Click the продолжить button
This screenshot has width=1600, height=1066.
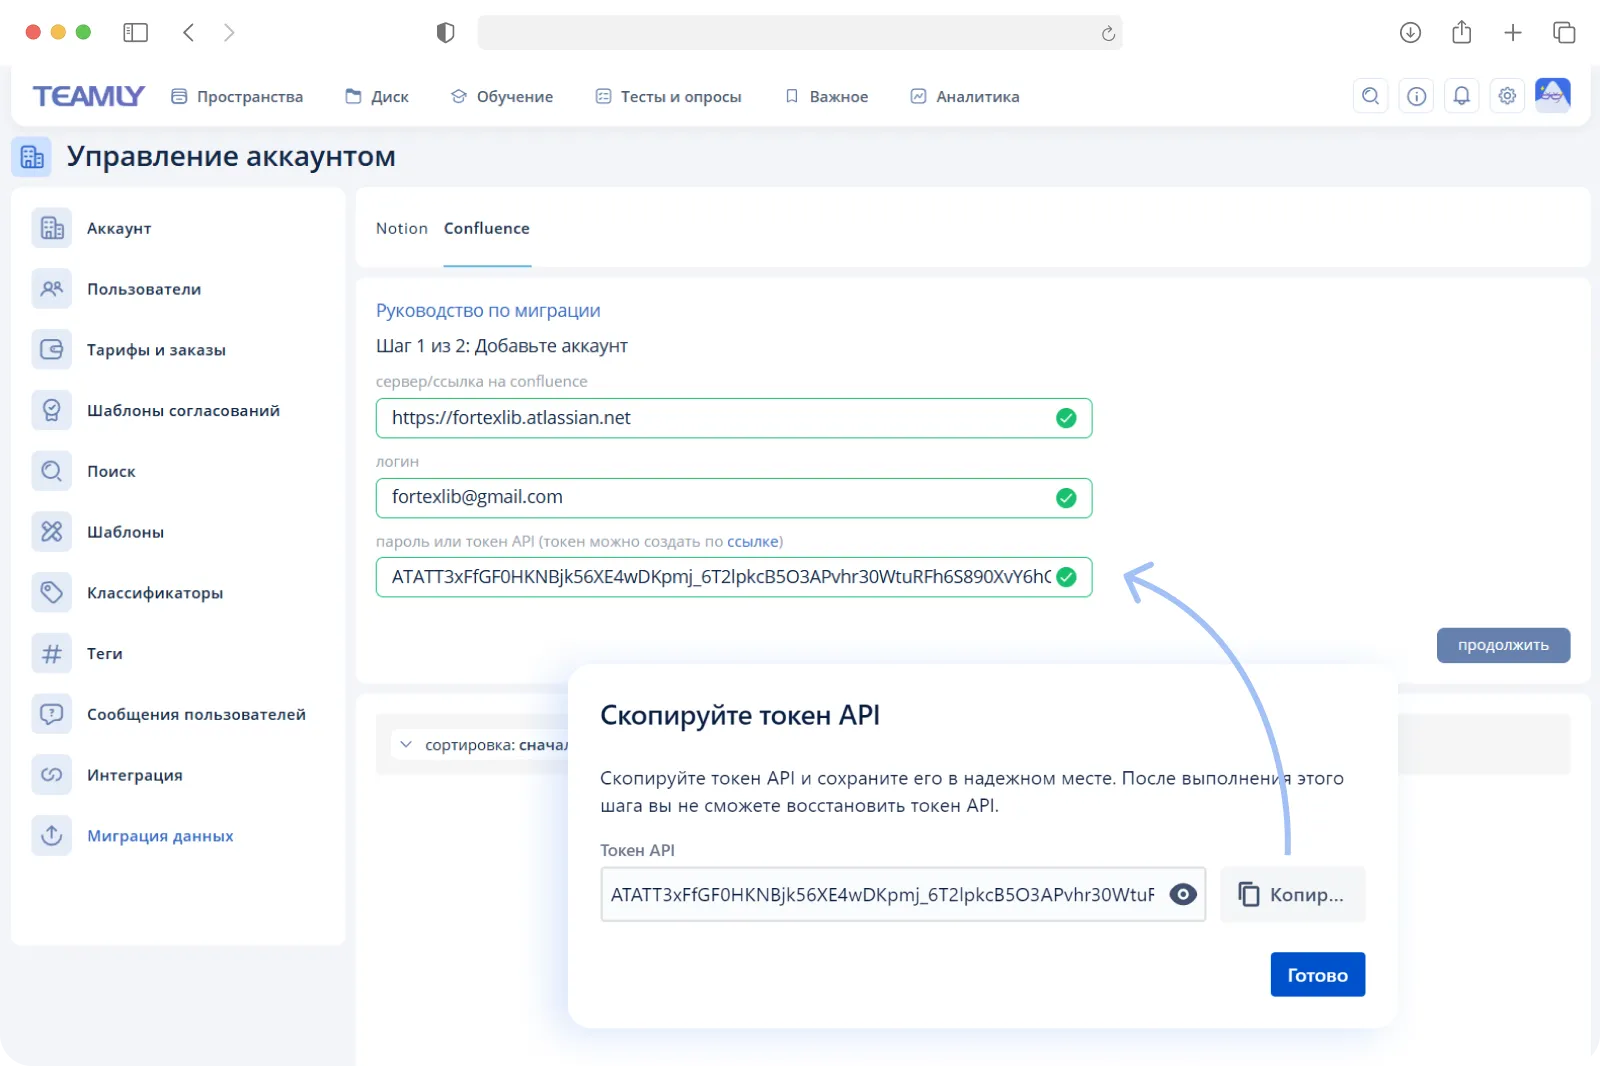1503,645
